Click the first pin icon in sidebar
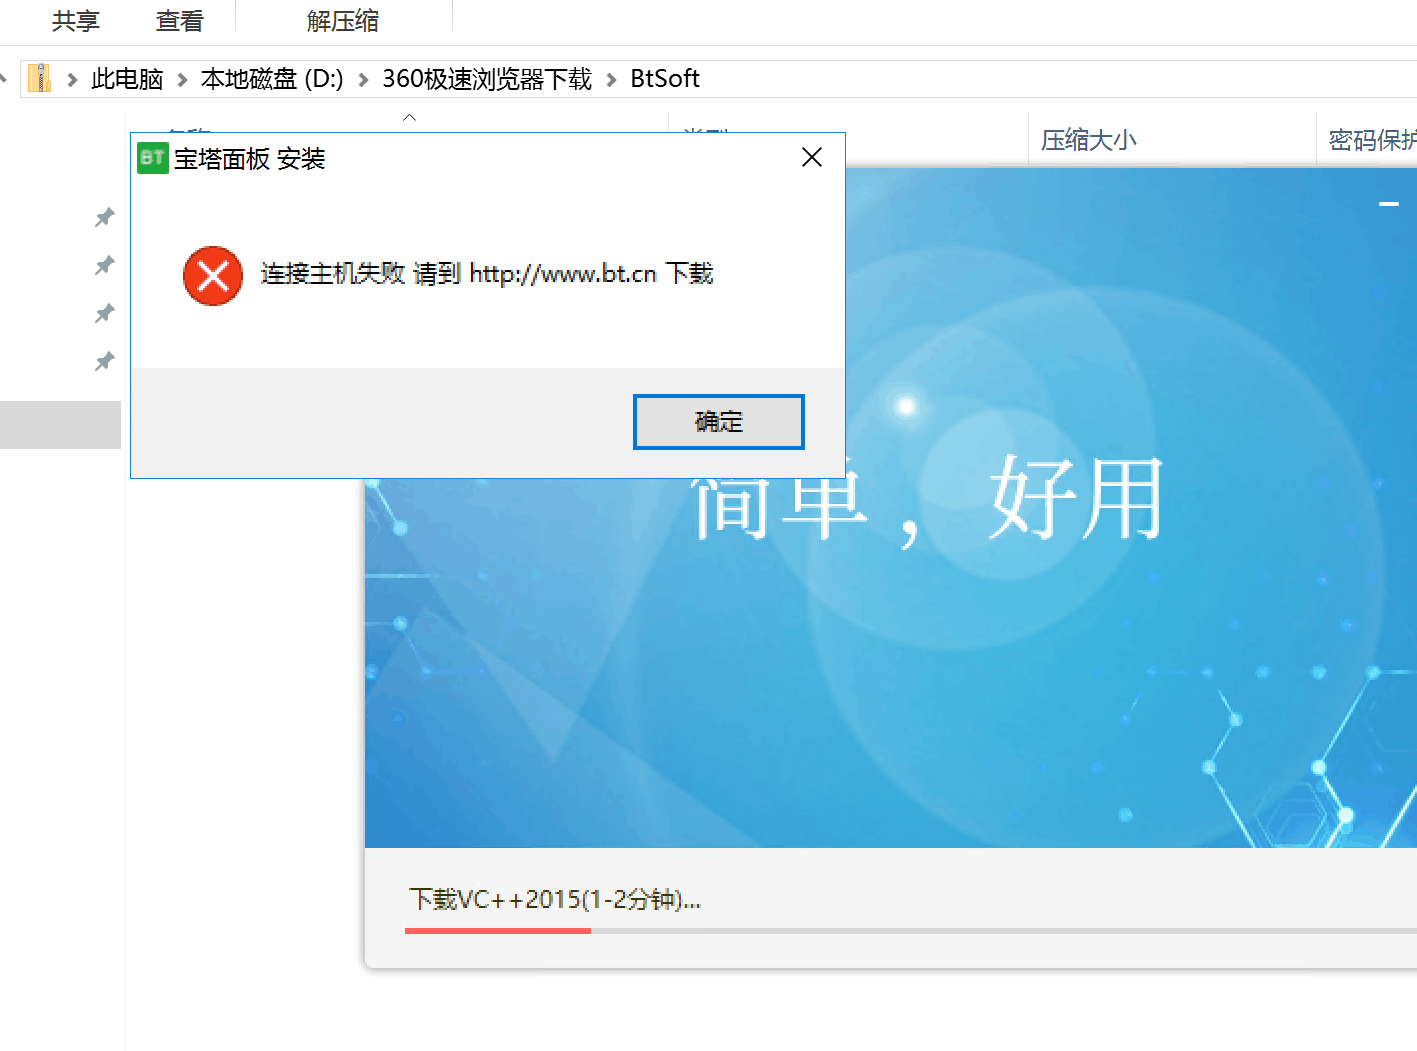Screen dimensions: 1417x1051 [x=104, y=217]
